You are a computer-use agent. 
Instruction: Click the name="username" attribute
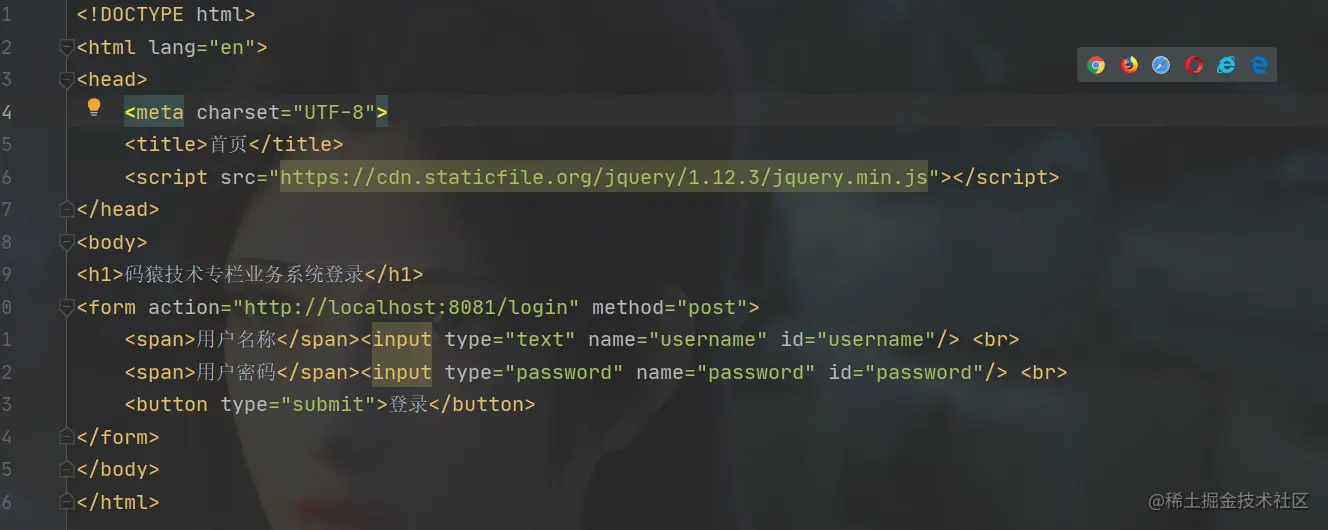(678, 339)
